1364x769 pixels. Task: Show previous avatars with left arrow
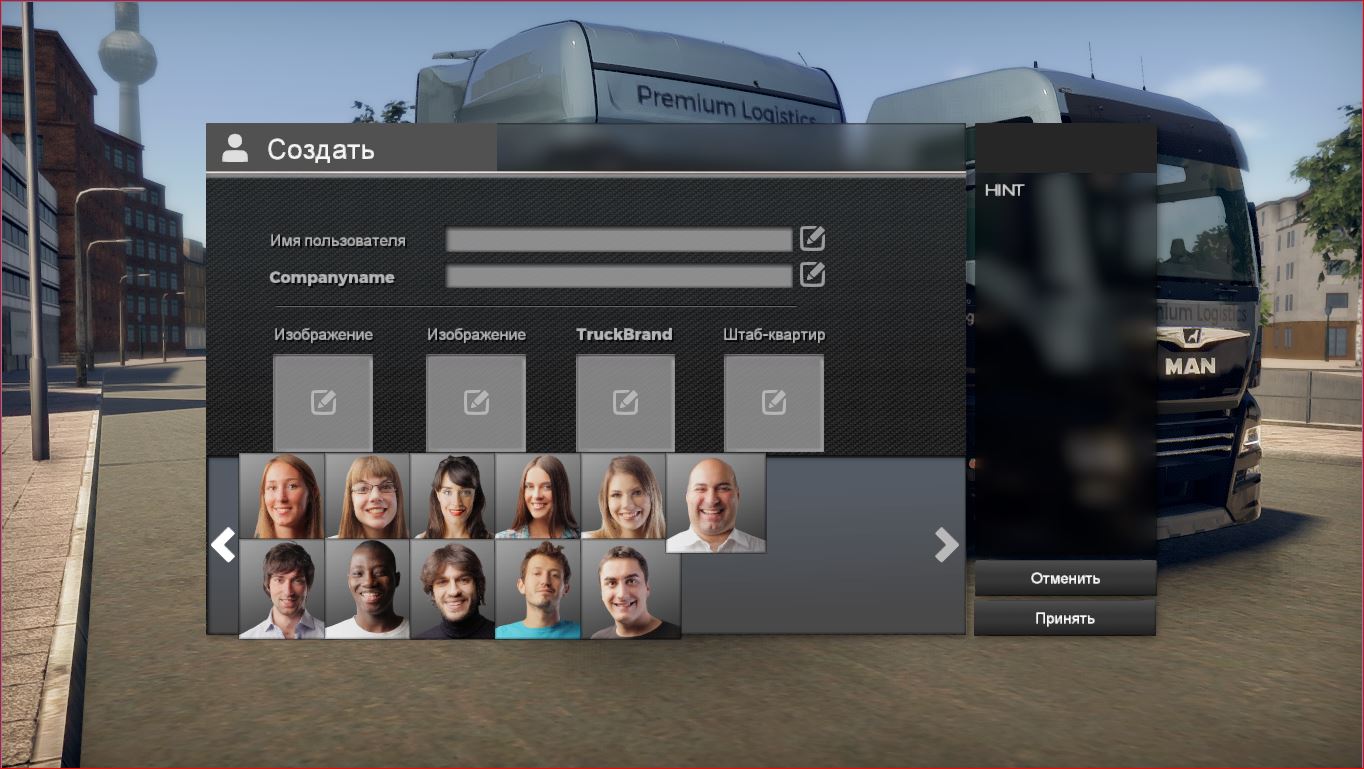click(x=222, y=545)
